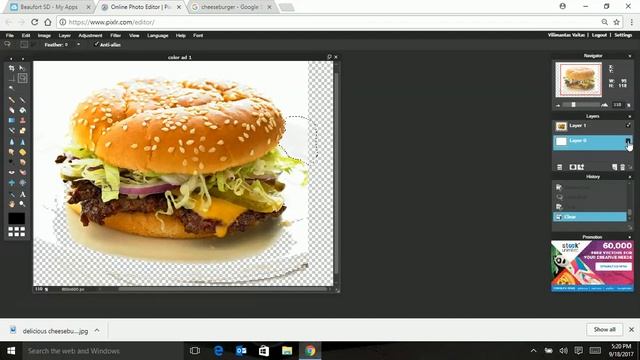Select the Blur tool
This screenshot has height=360, width=640.
pyautogui.click(x=11, y=142)
